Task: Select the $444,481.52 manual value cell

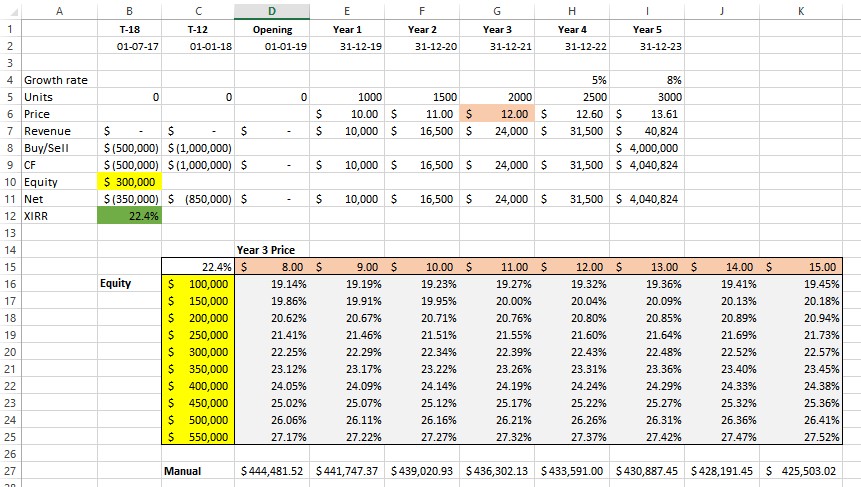Action: tap(272, 470)
